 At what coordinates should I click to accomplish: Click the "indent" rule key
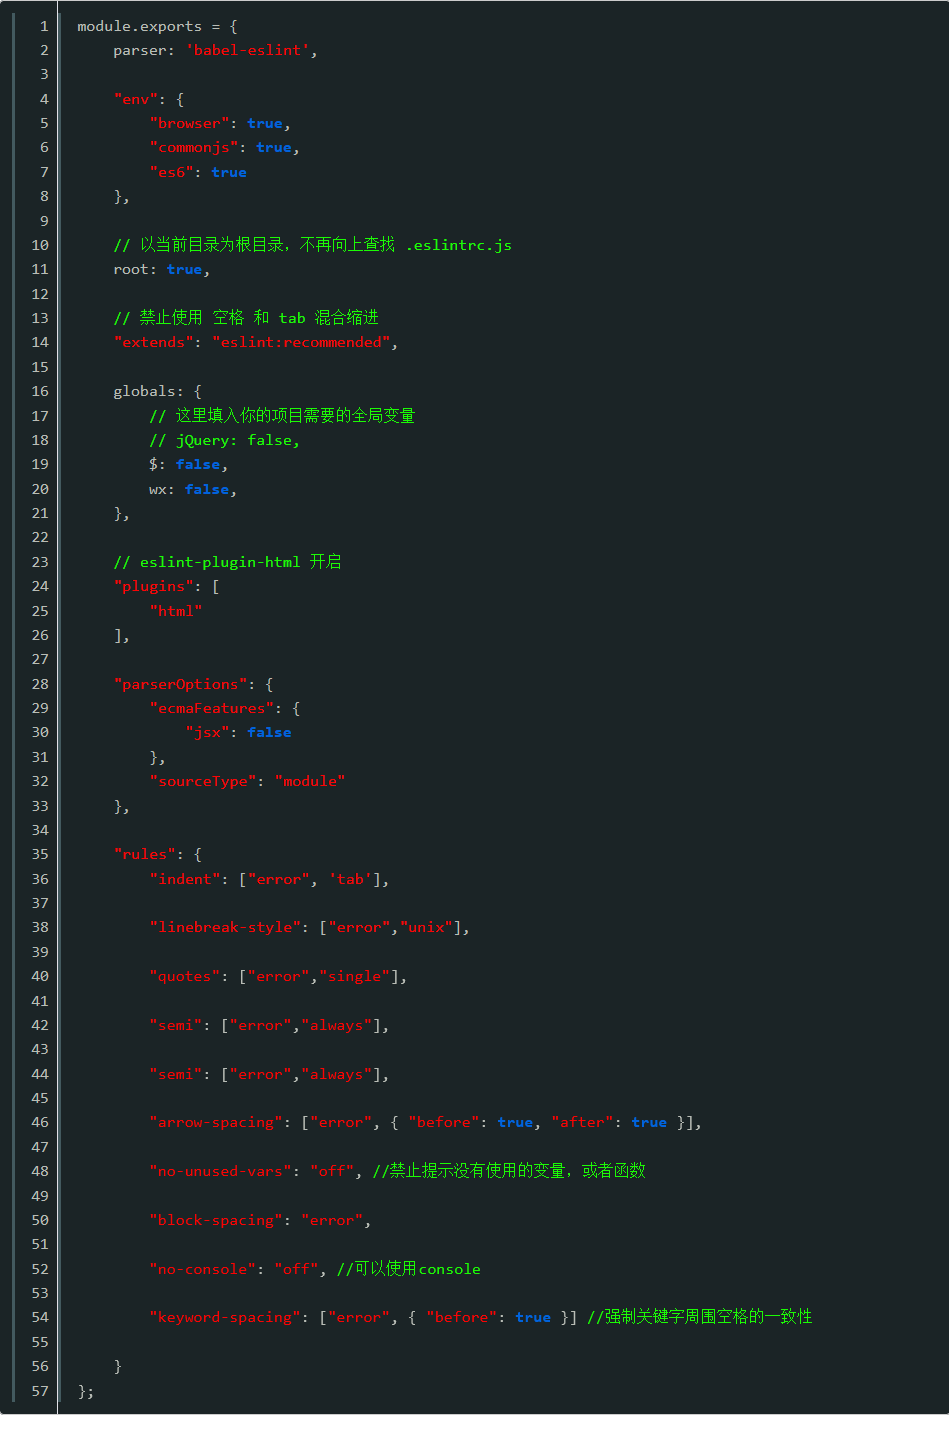coord(185,879)
